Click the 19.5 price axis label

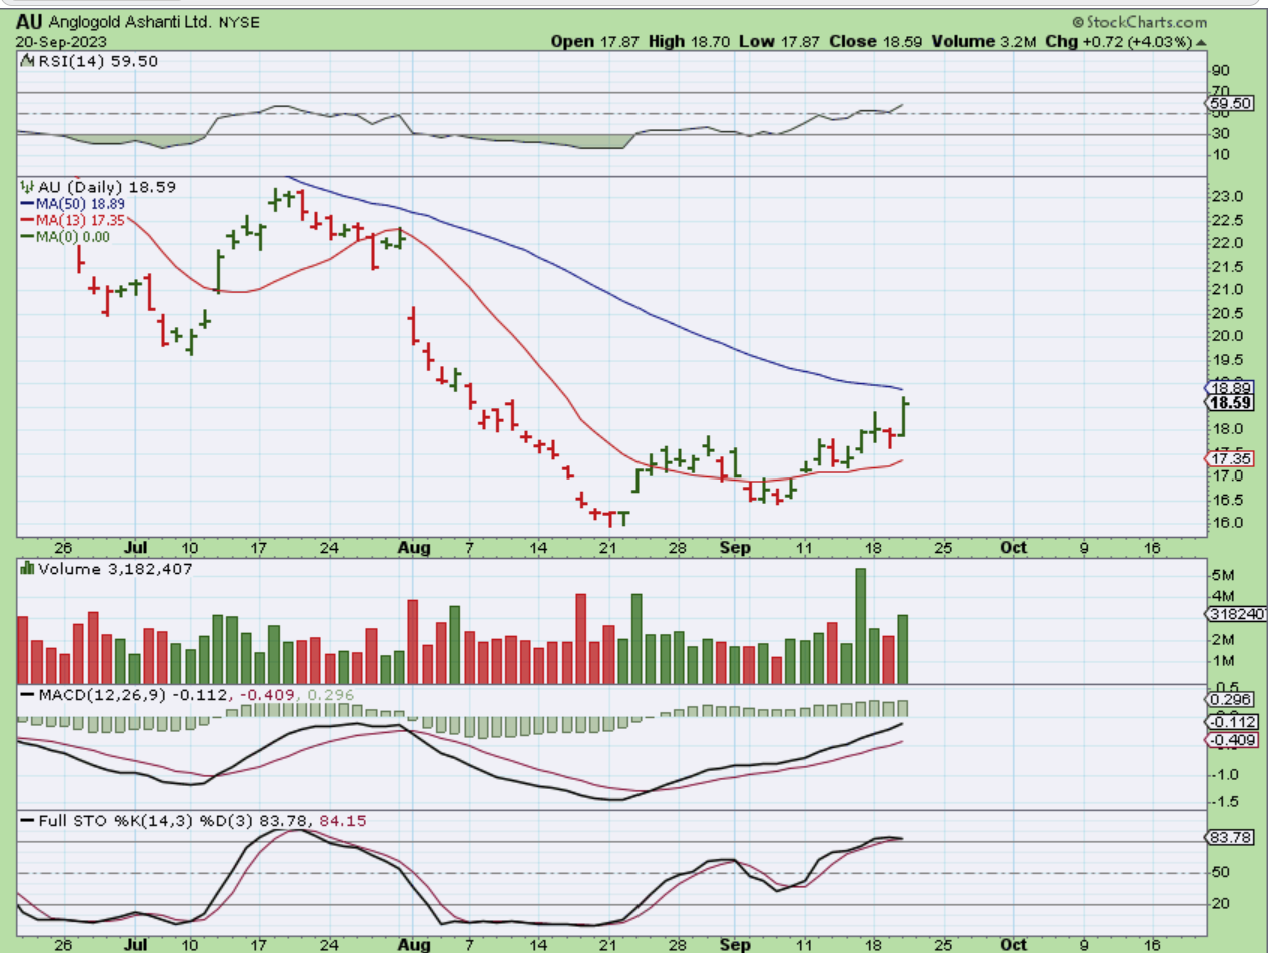1227,360
